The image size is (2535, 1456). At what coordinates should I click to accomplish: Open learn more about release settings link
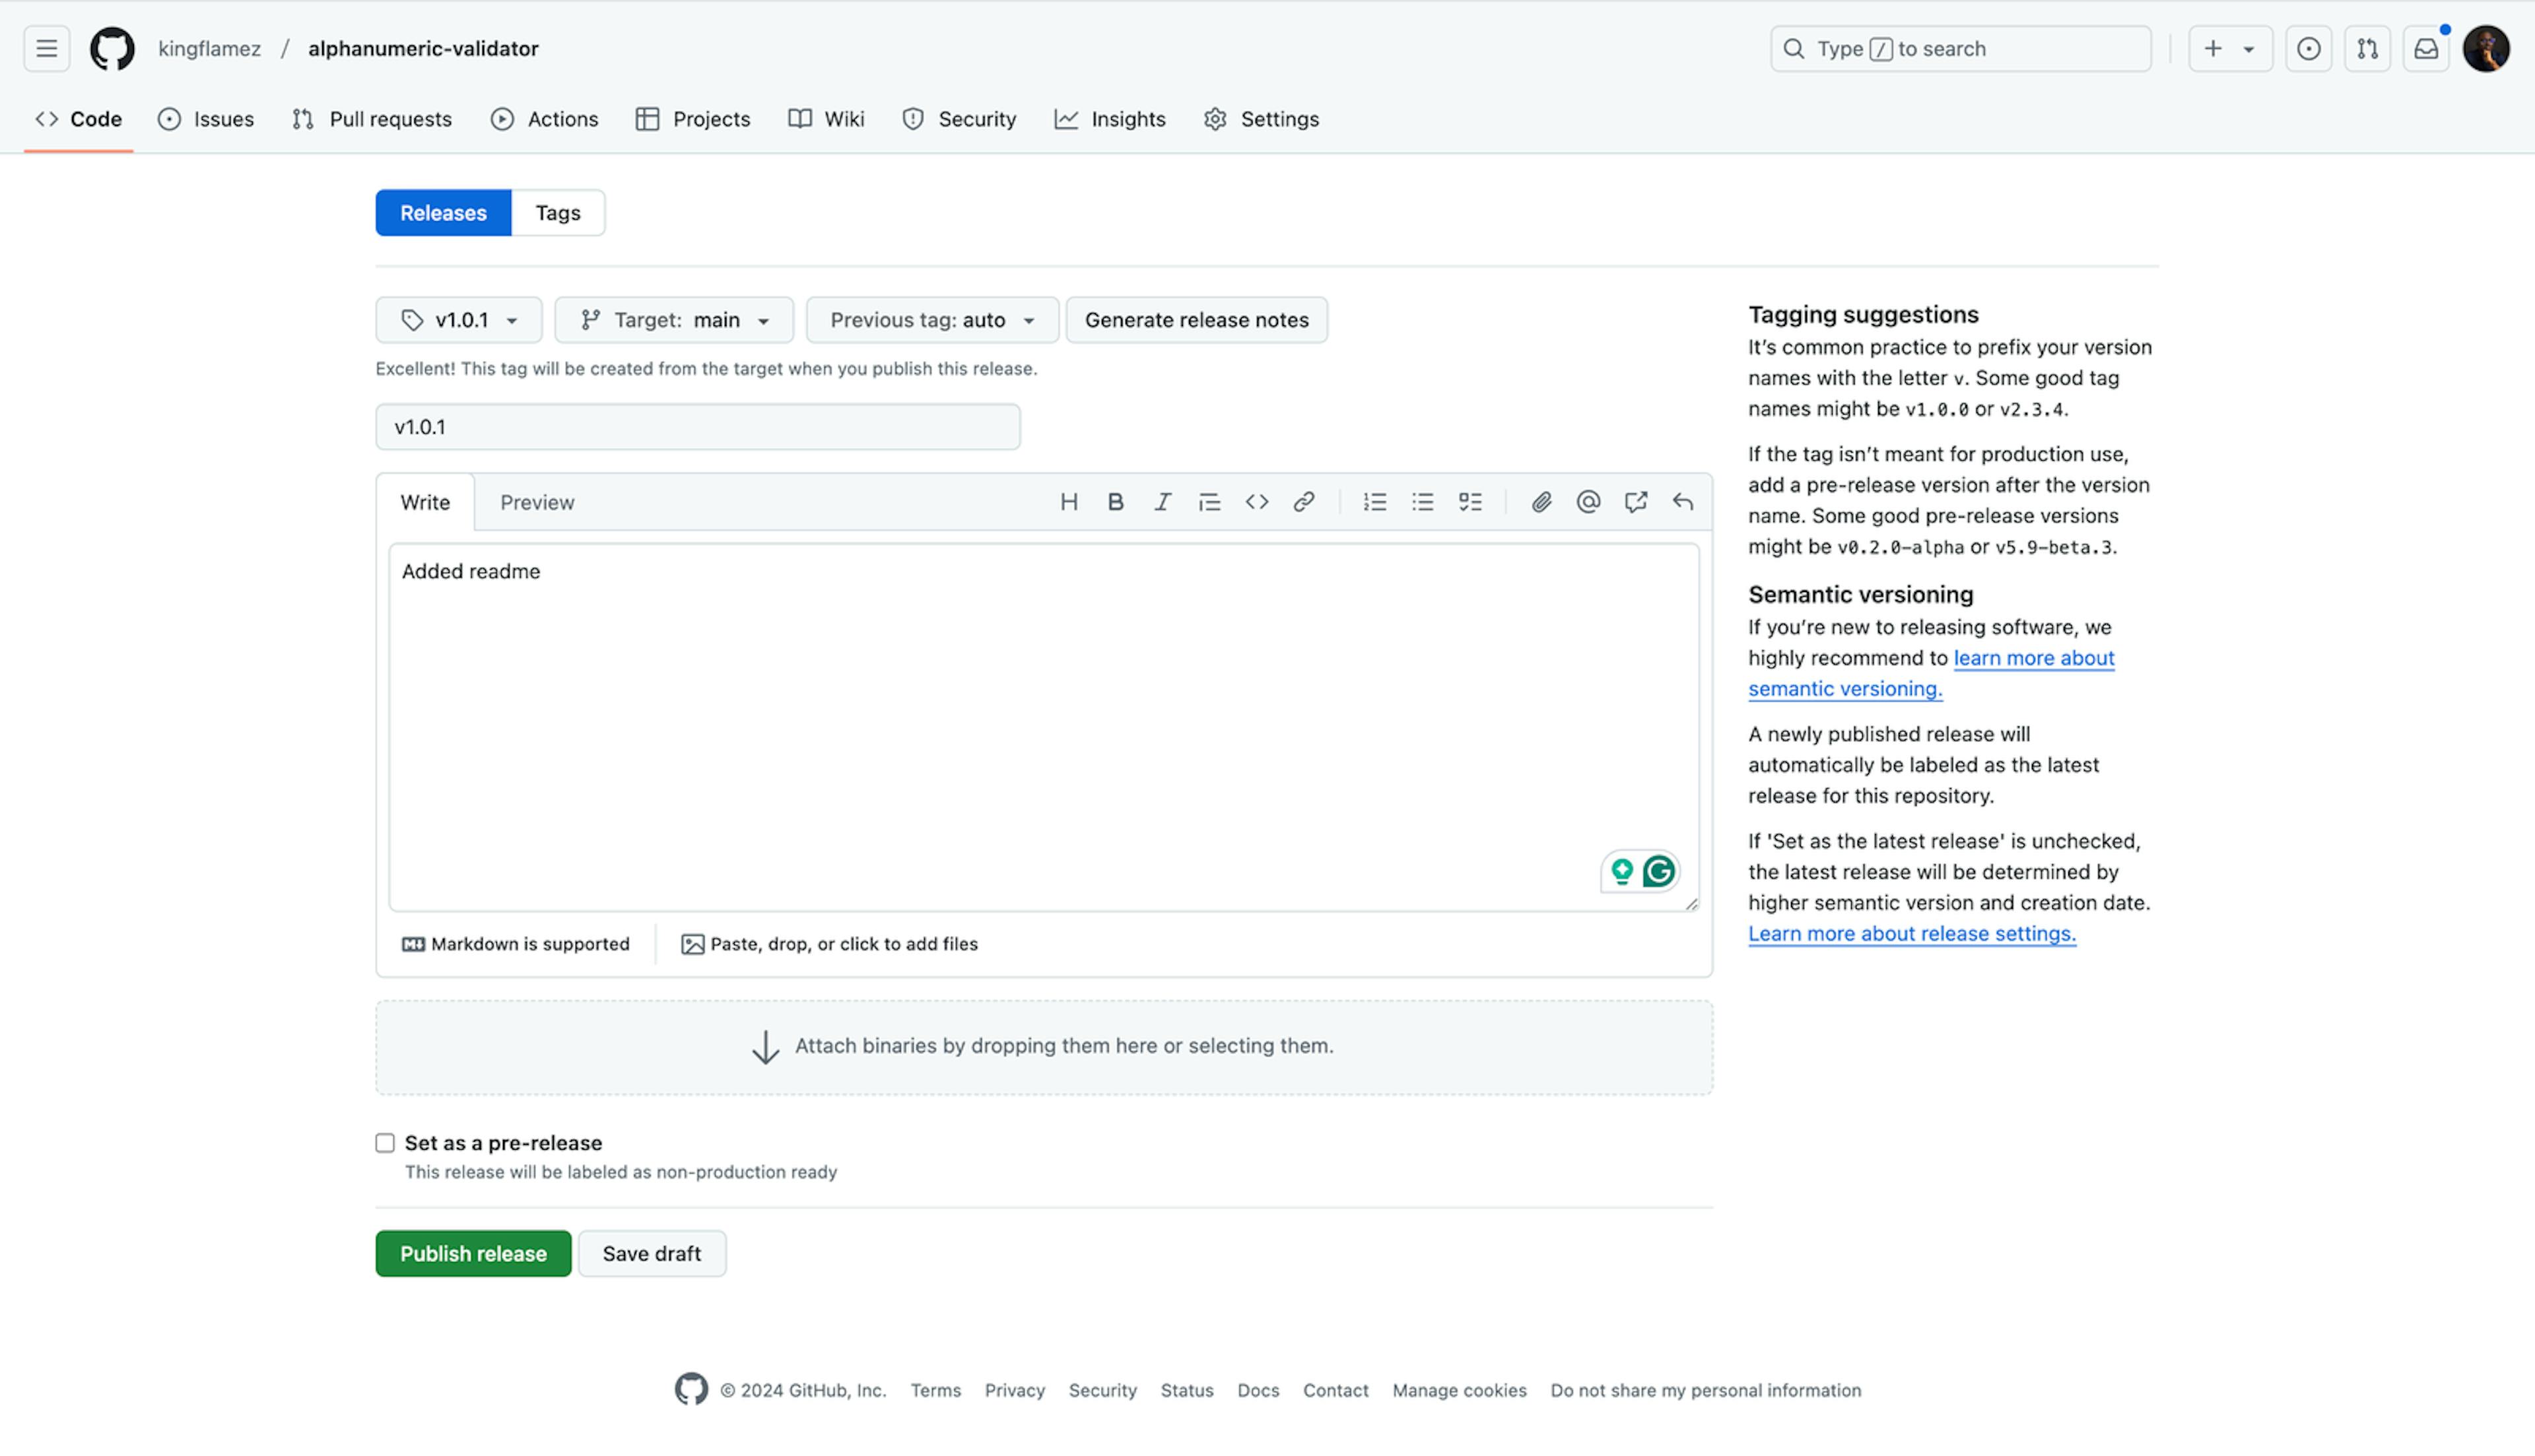pos(1911,933)
